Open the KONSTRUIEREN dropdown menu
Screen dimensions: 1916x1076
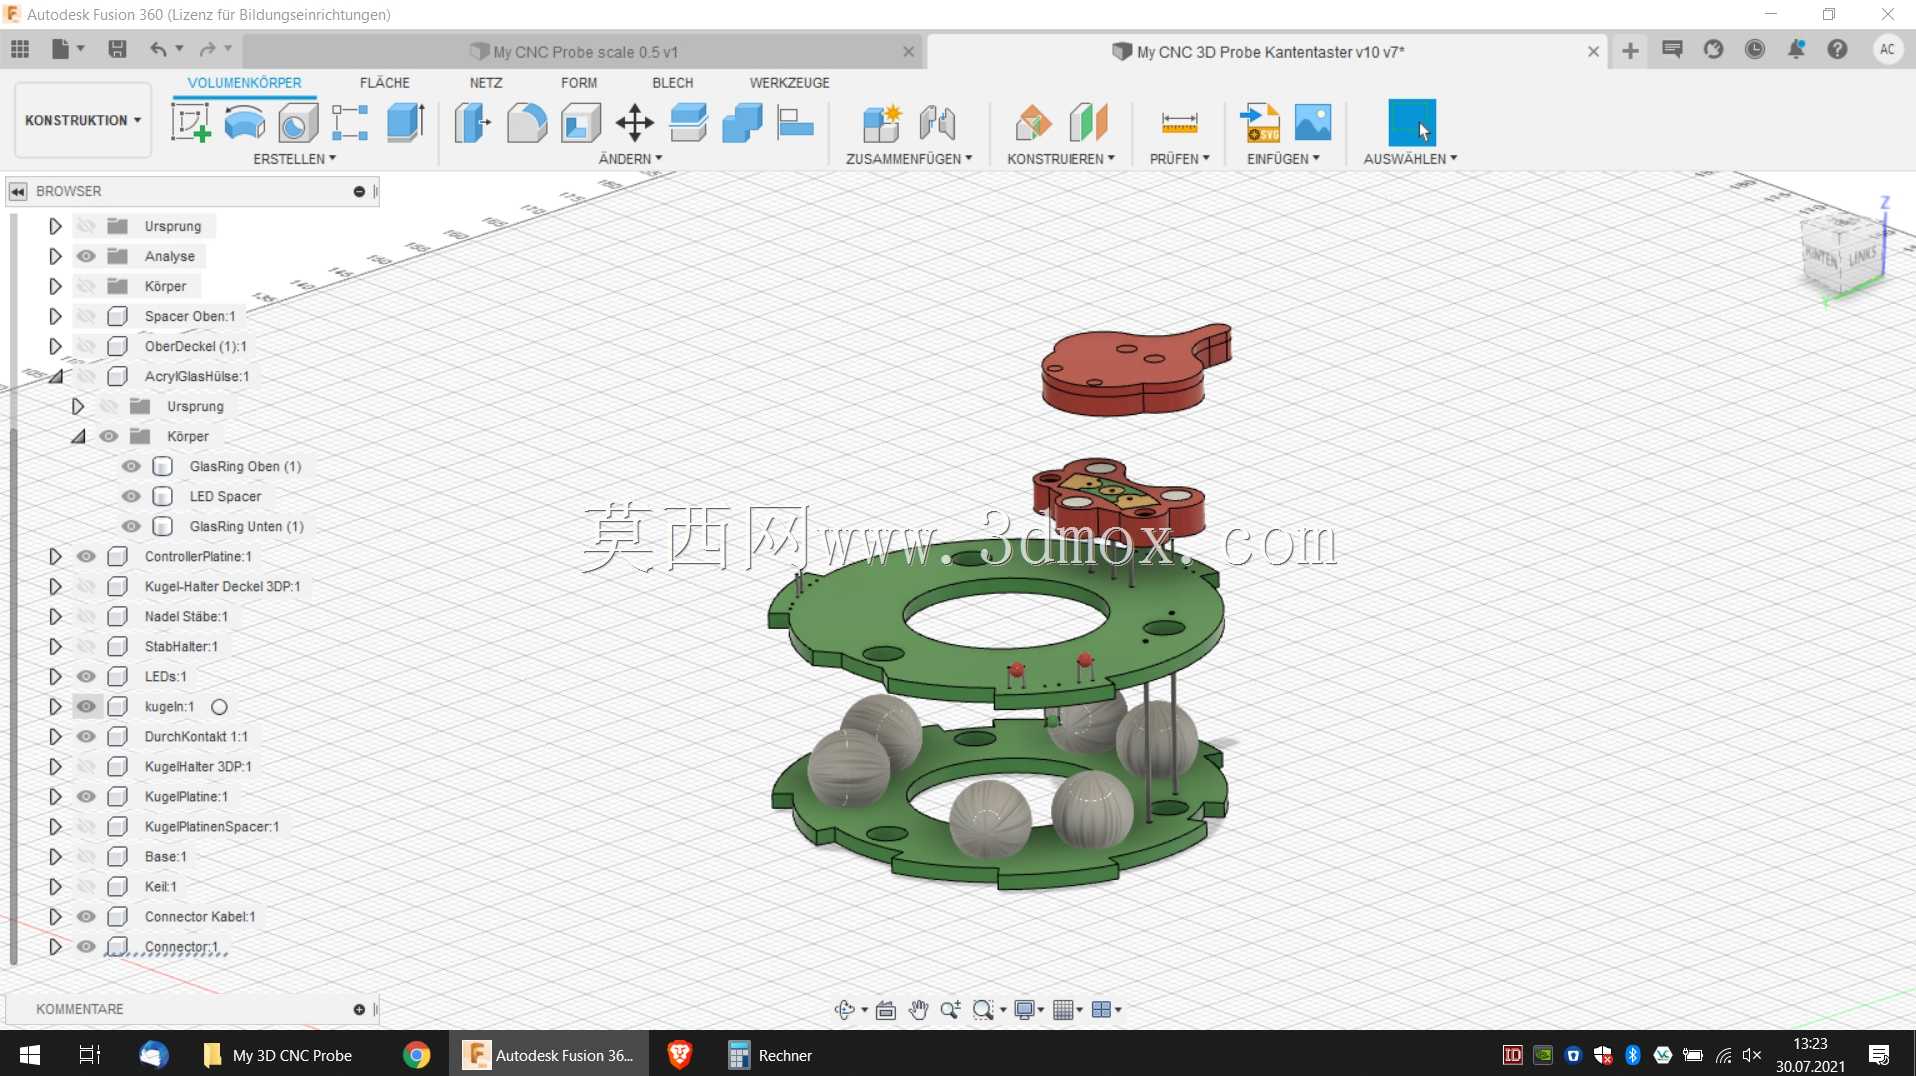pyautogui.click(x=1061, y=159)
